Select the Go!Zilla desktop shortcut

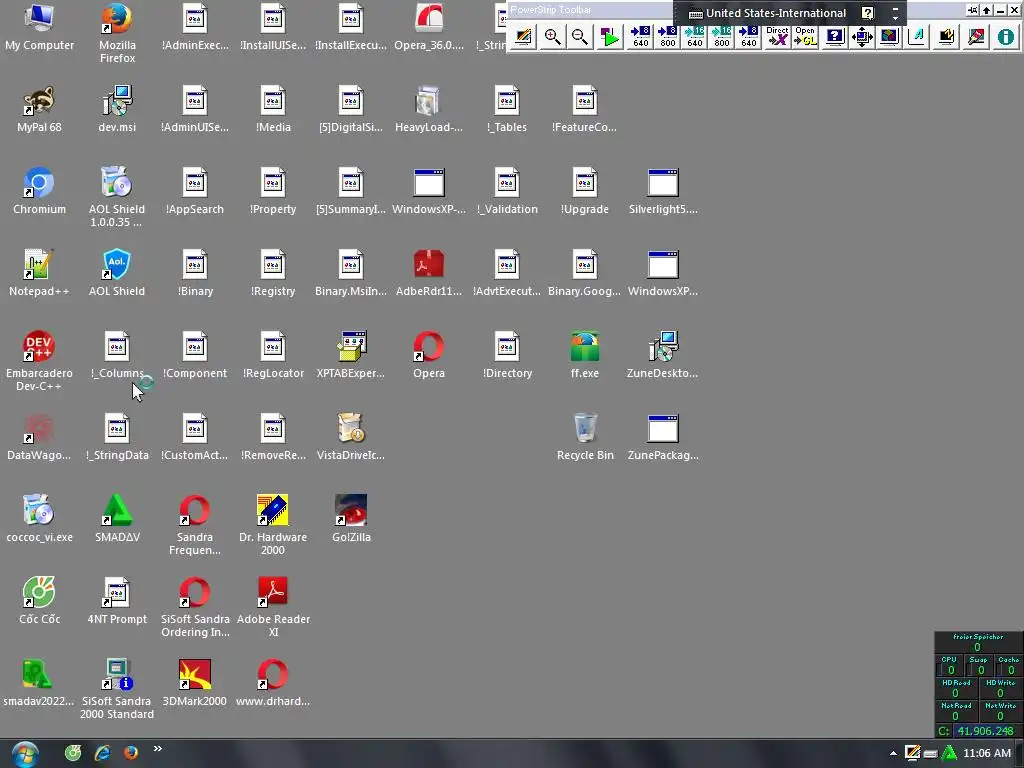pos(351,519)
